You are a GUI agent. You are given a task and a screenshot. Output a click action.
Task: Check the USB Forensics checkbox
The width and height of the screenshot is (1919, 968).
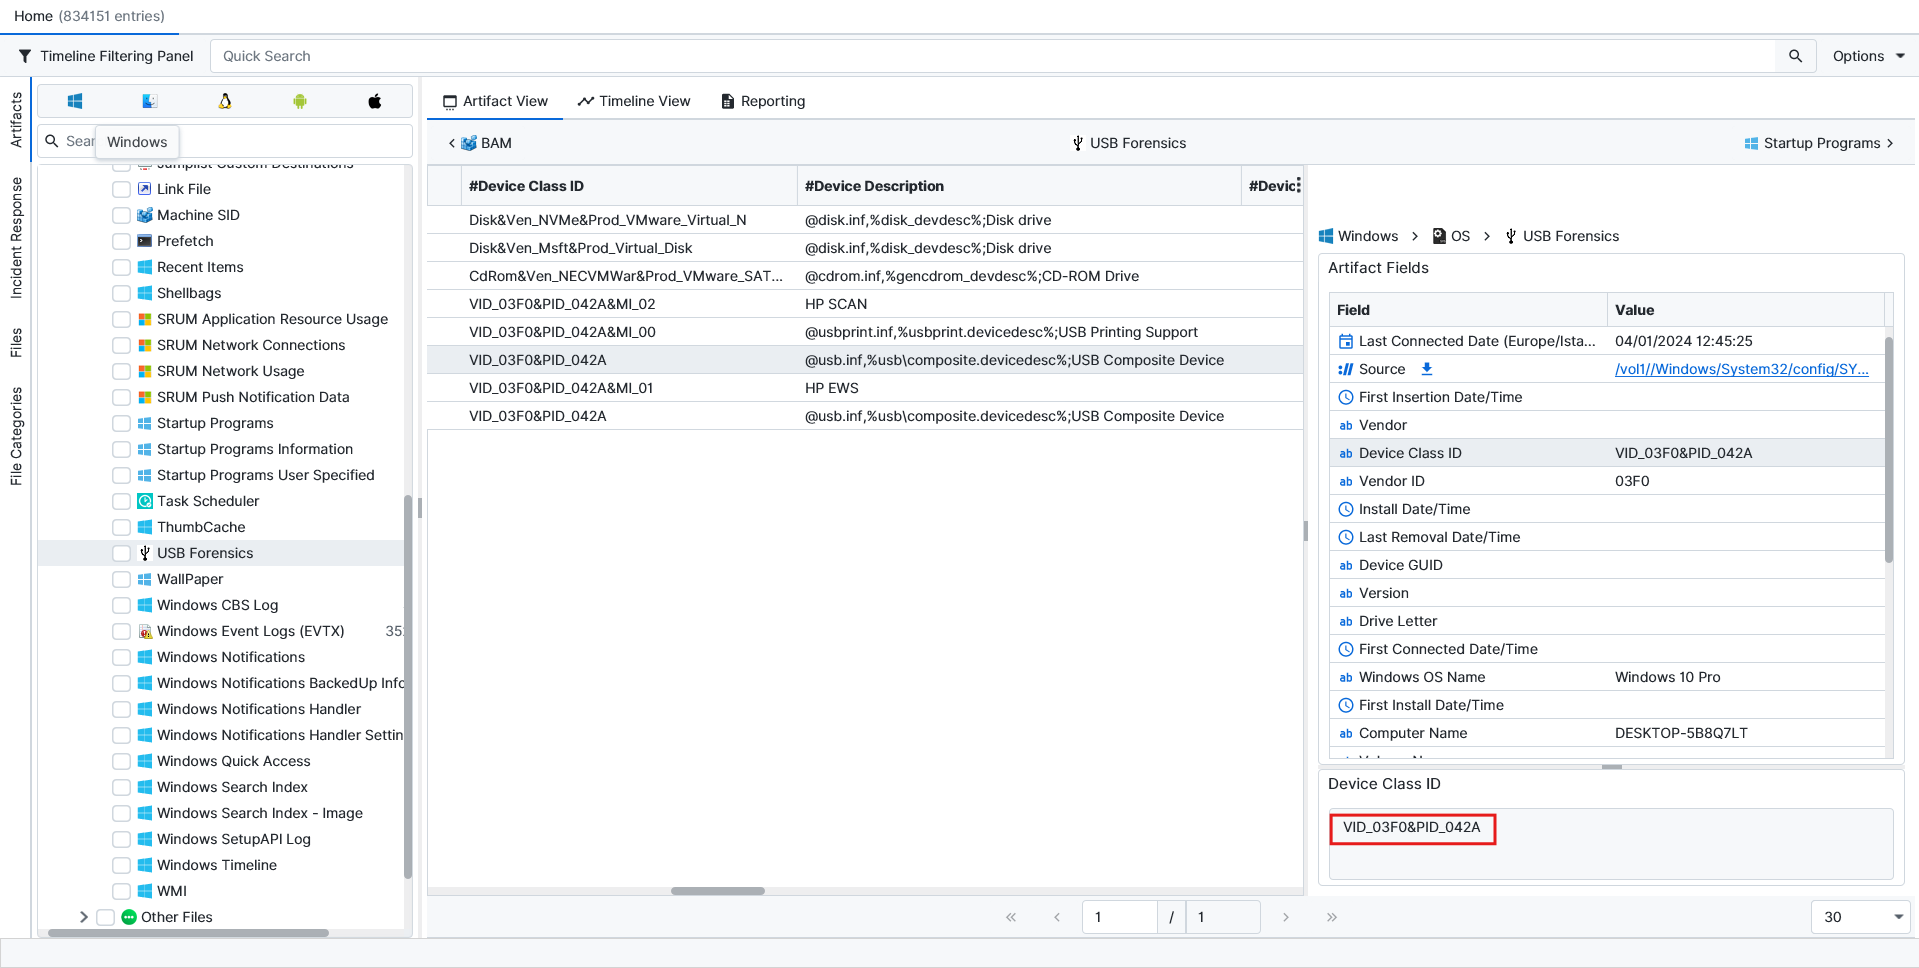coord(122,553)
